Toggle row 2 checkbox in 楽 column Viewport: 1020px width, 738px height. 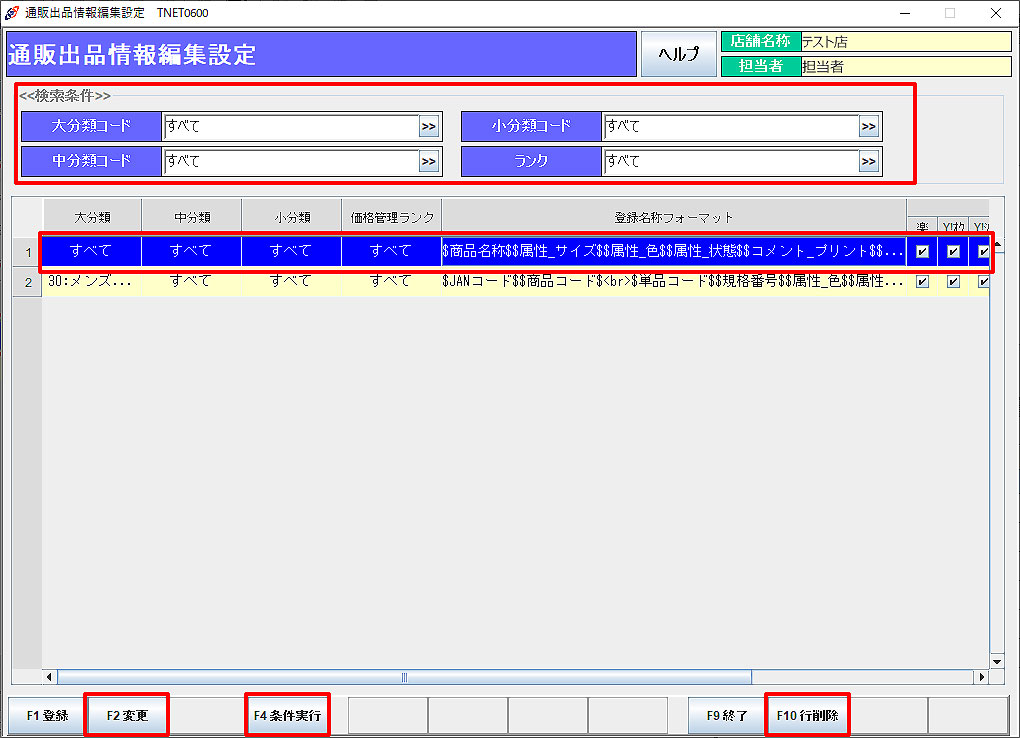click(922, 282)
